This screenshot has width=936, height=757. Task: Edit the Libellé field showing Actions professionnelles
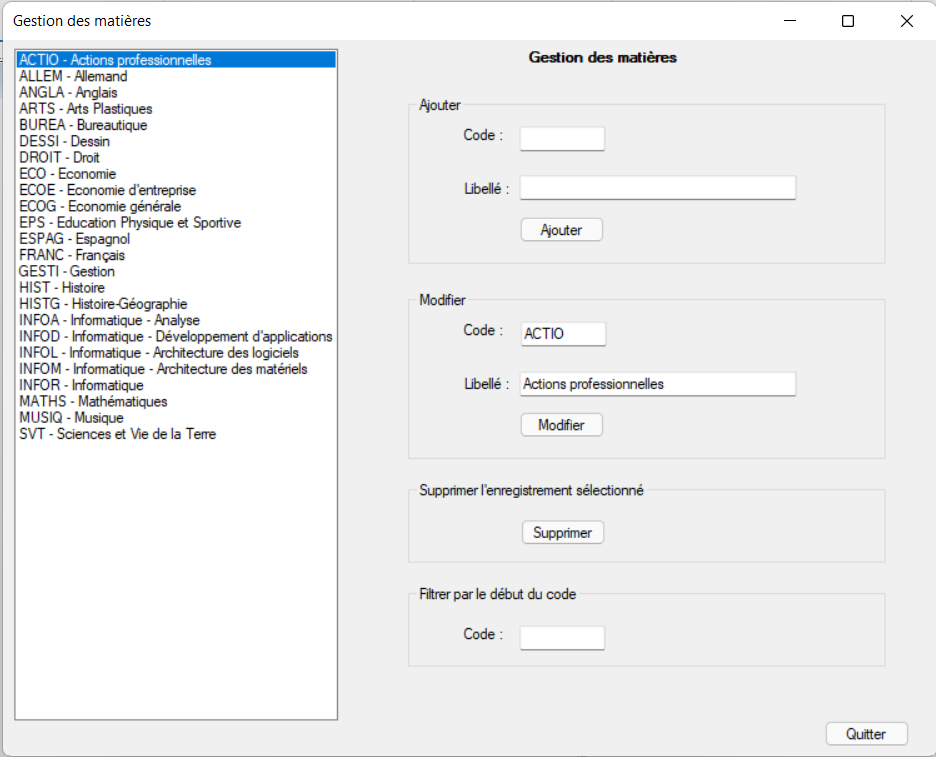657,384
